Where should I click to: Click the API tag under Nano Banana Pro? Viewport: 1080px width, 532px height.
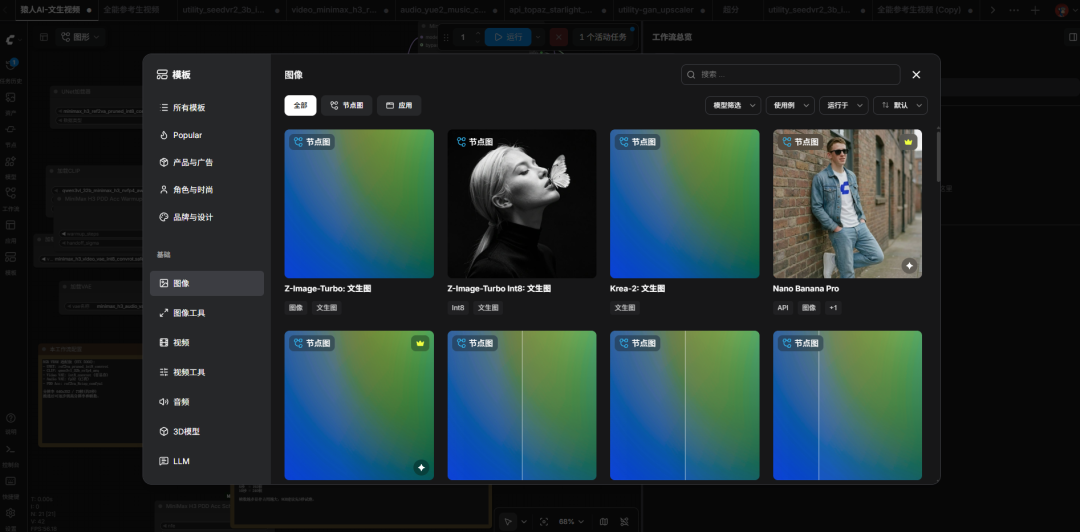coord(783,308)
